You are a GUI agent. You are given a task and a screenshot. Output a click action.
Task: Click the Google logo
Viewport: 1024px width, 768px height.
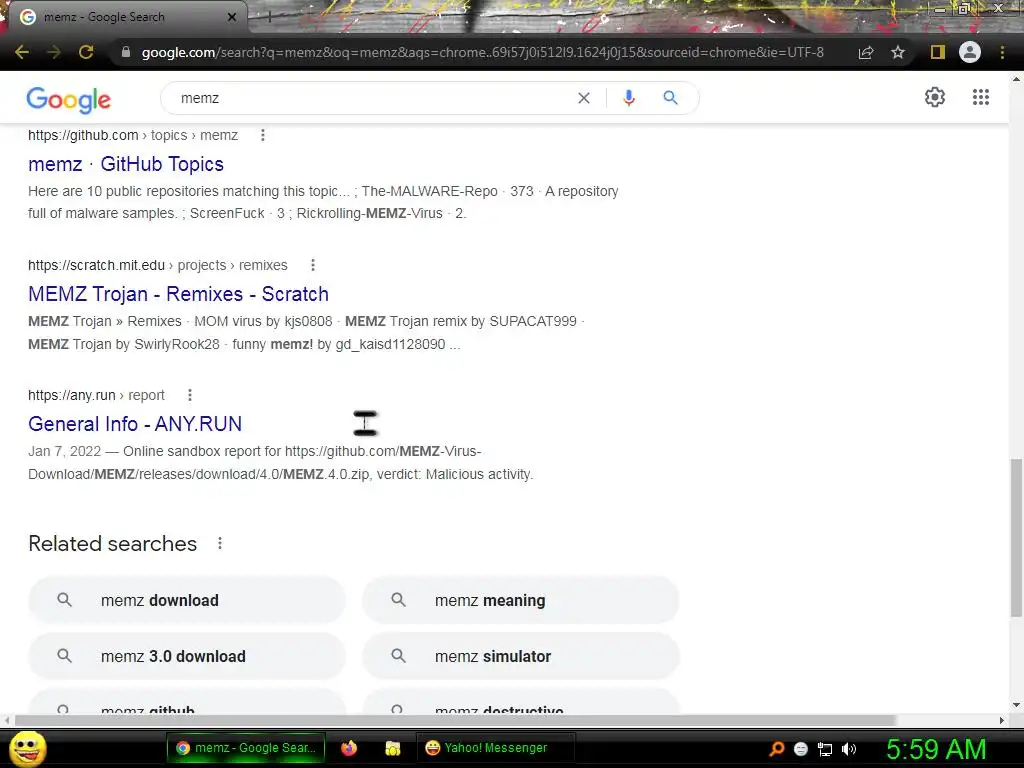(69, 99)
